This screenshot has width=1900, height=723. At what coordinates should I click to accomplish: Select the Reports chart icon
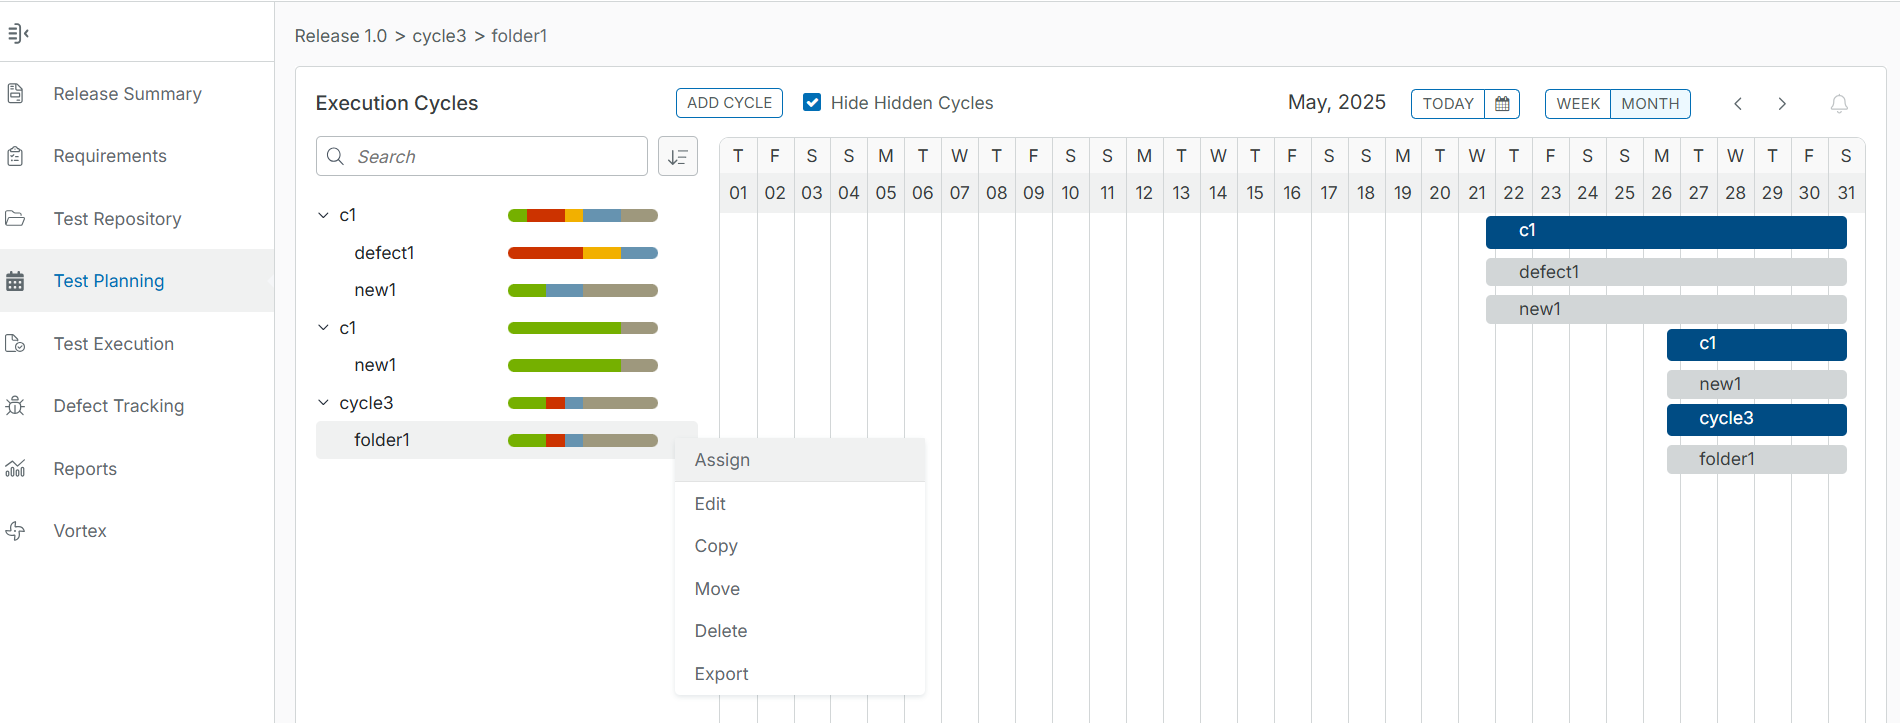click(16, 468)
